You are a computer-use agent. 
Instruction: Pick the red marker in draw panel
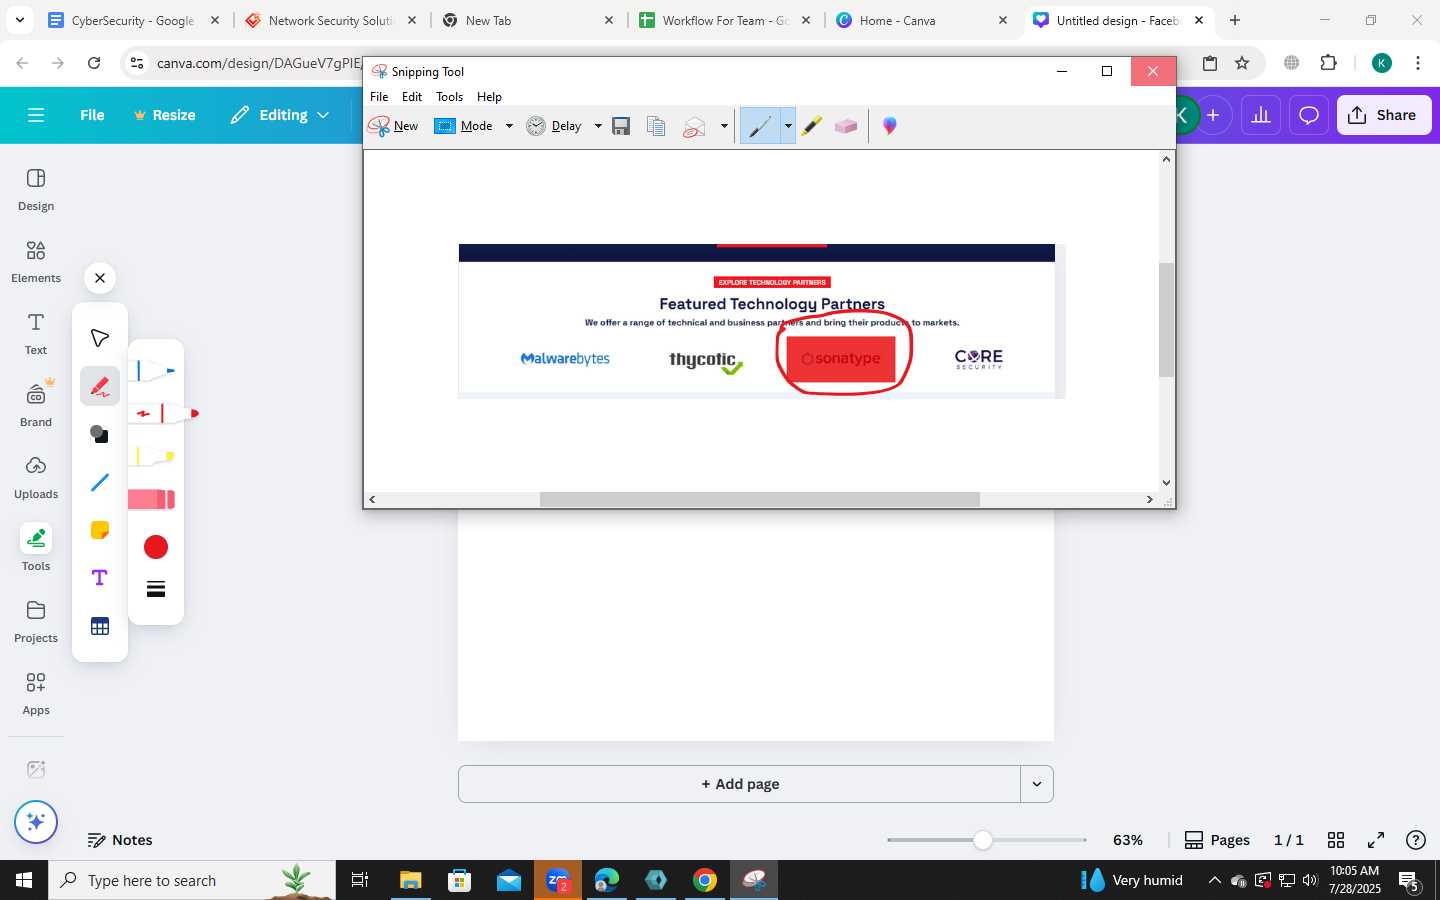[x=163, y=413]
